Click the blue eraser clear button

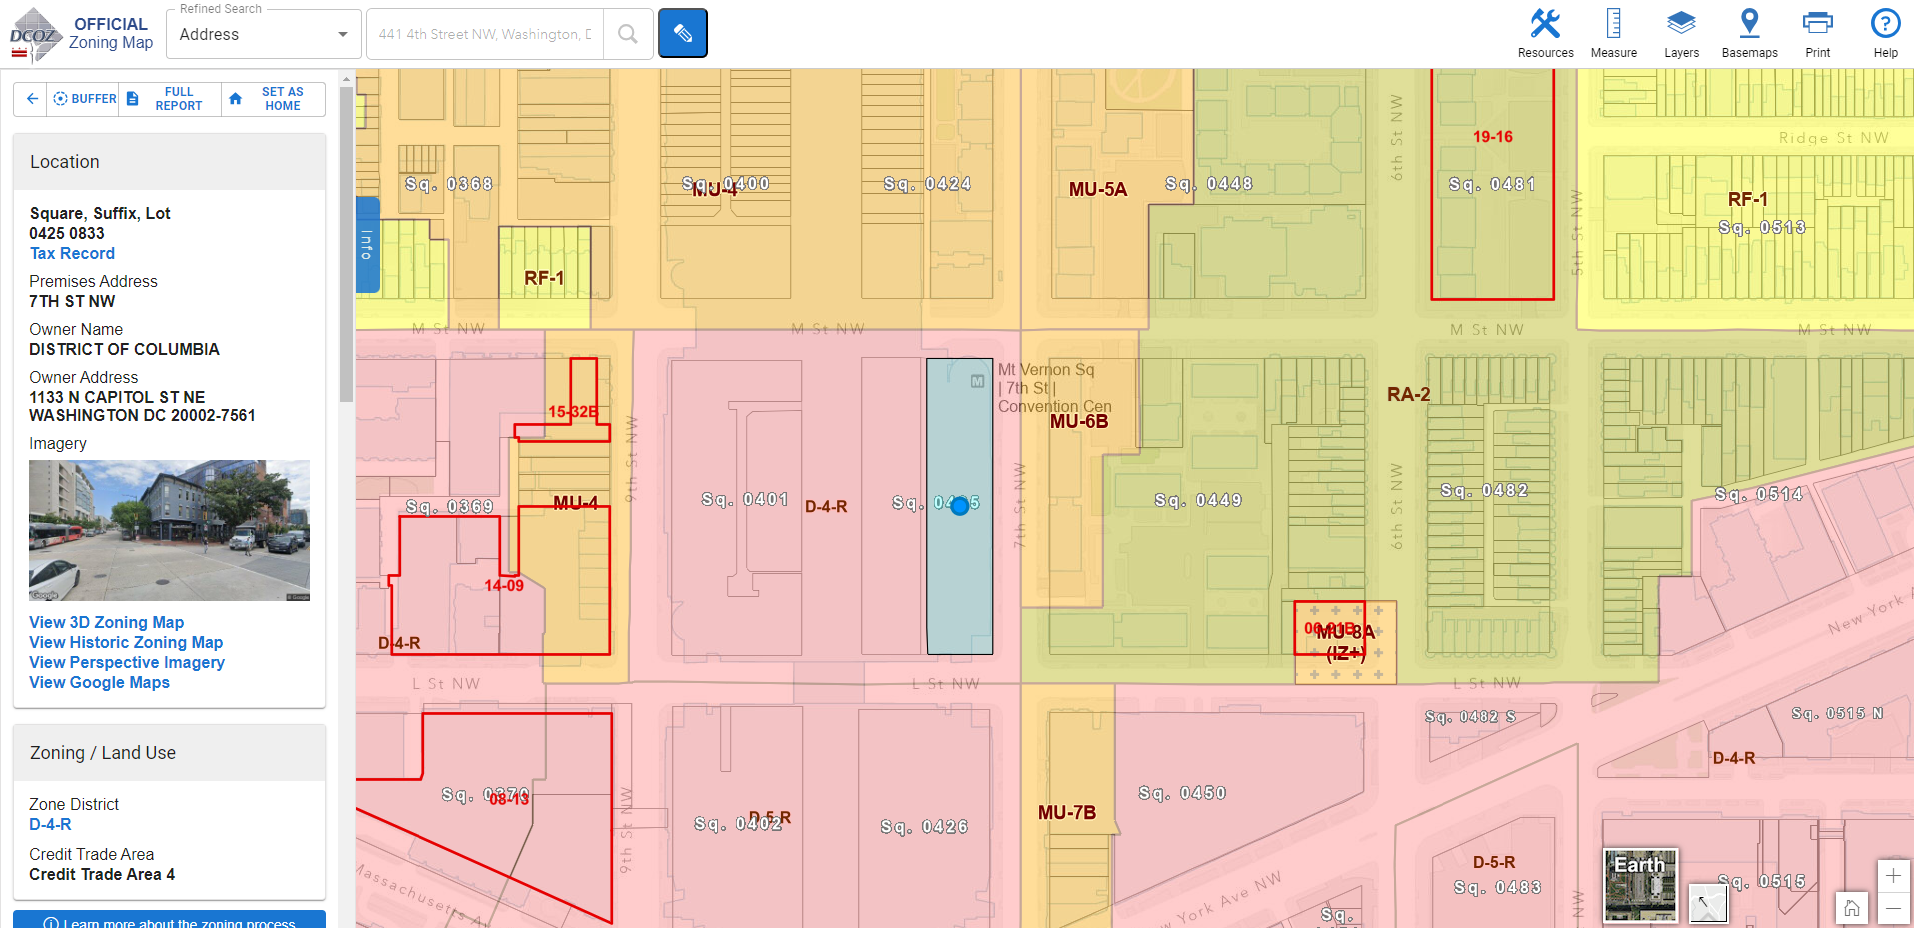tap(683, 33)
